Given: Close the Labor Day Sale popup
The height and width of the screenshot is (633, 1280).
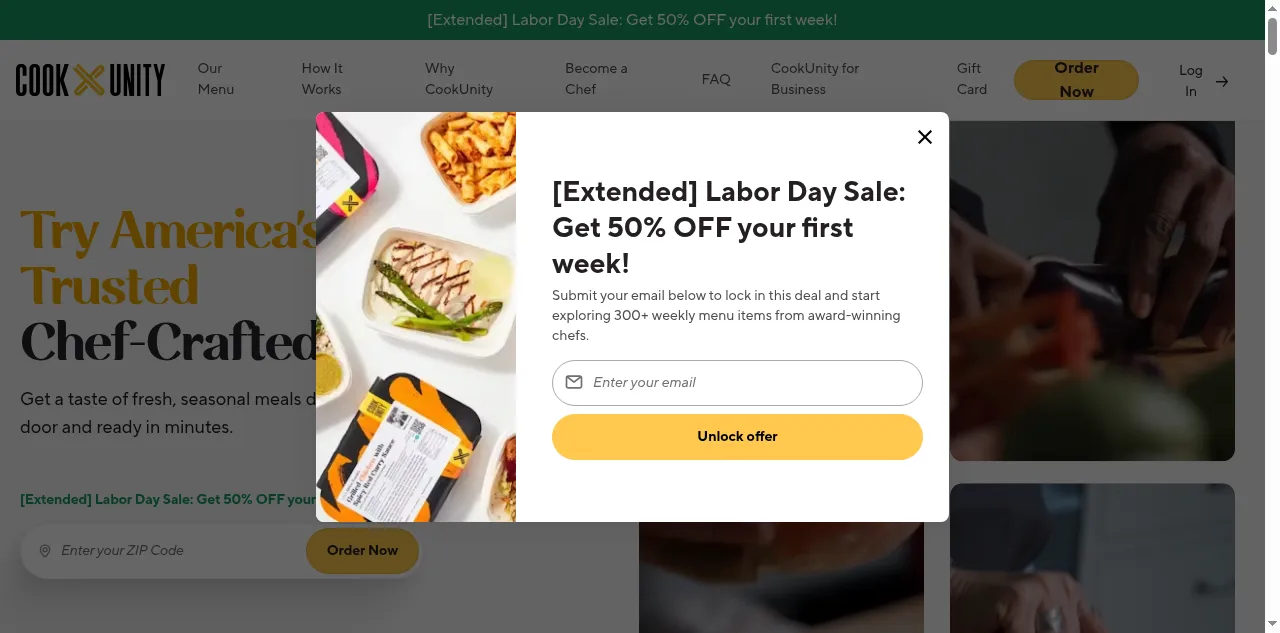Looking at the screenshot, I should tap(925, 137).
